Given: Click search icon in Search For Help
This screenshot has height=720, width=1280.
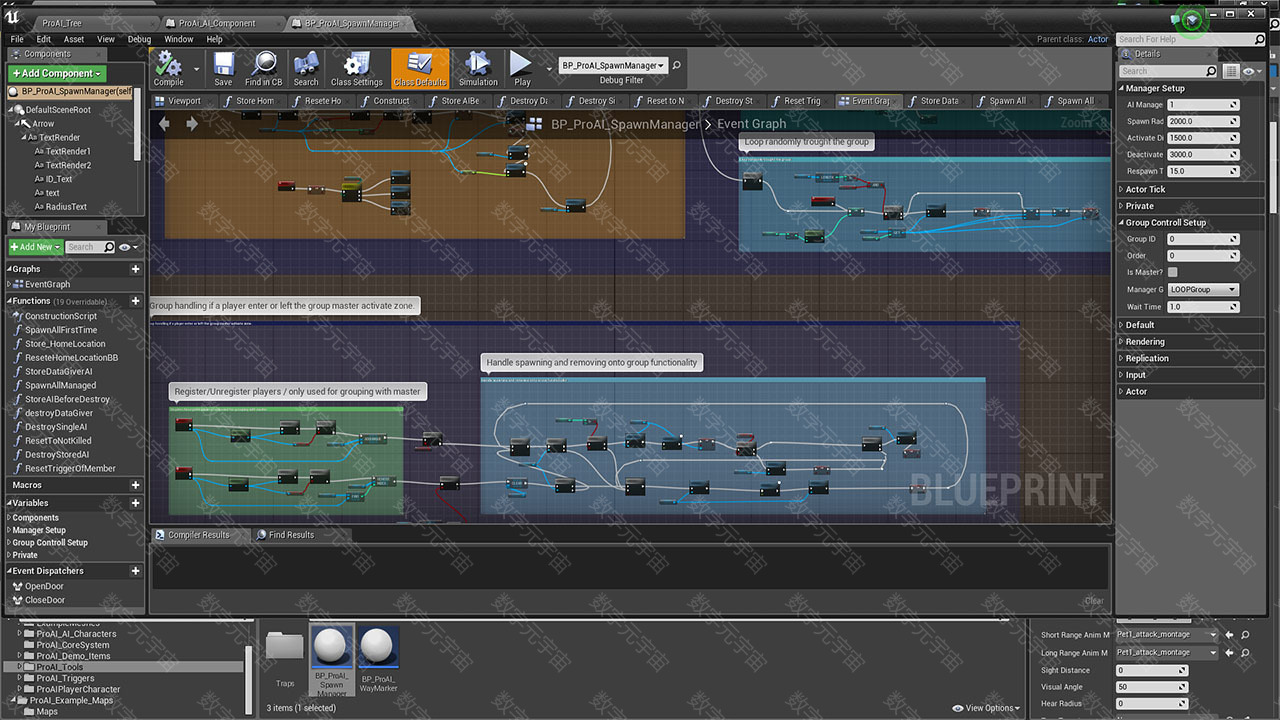Looking at the screenshot, I should tap(1259, 39).
